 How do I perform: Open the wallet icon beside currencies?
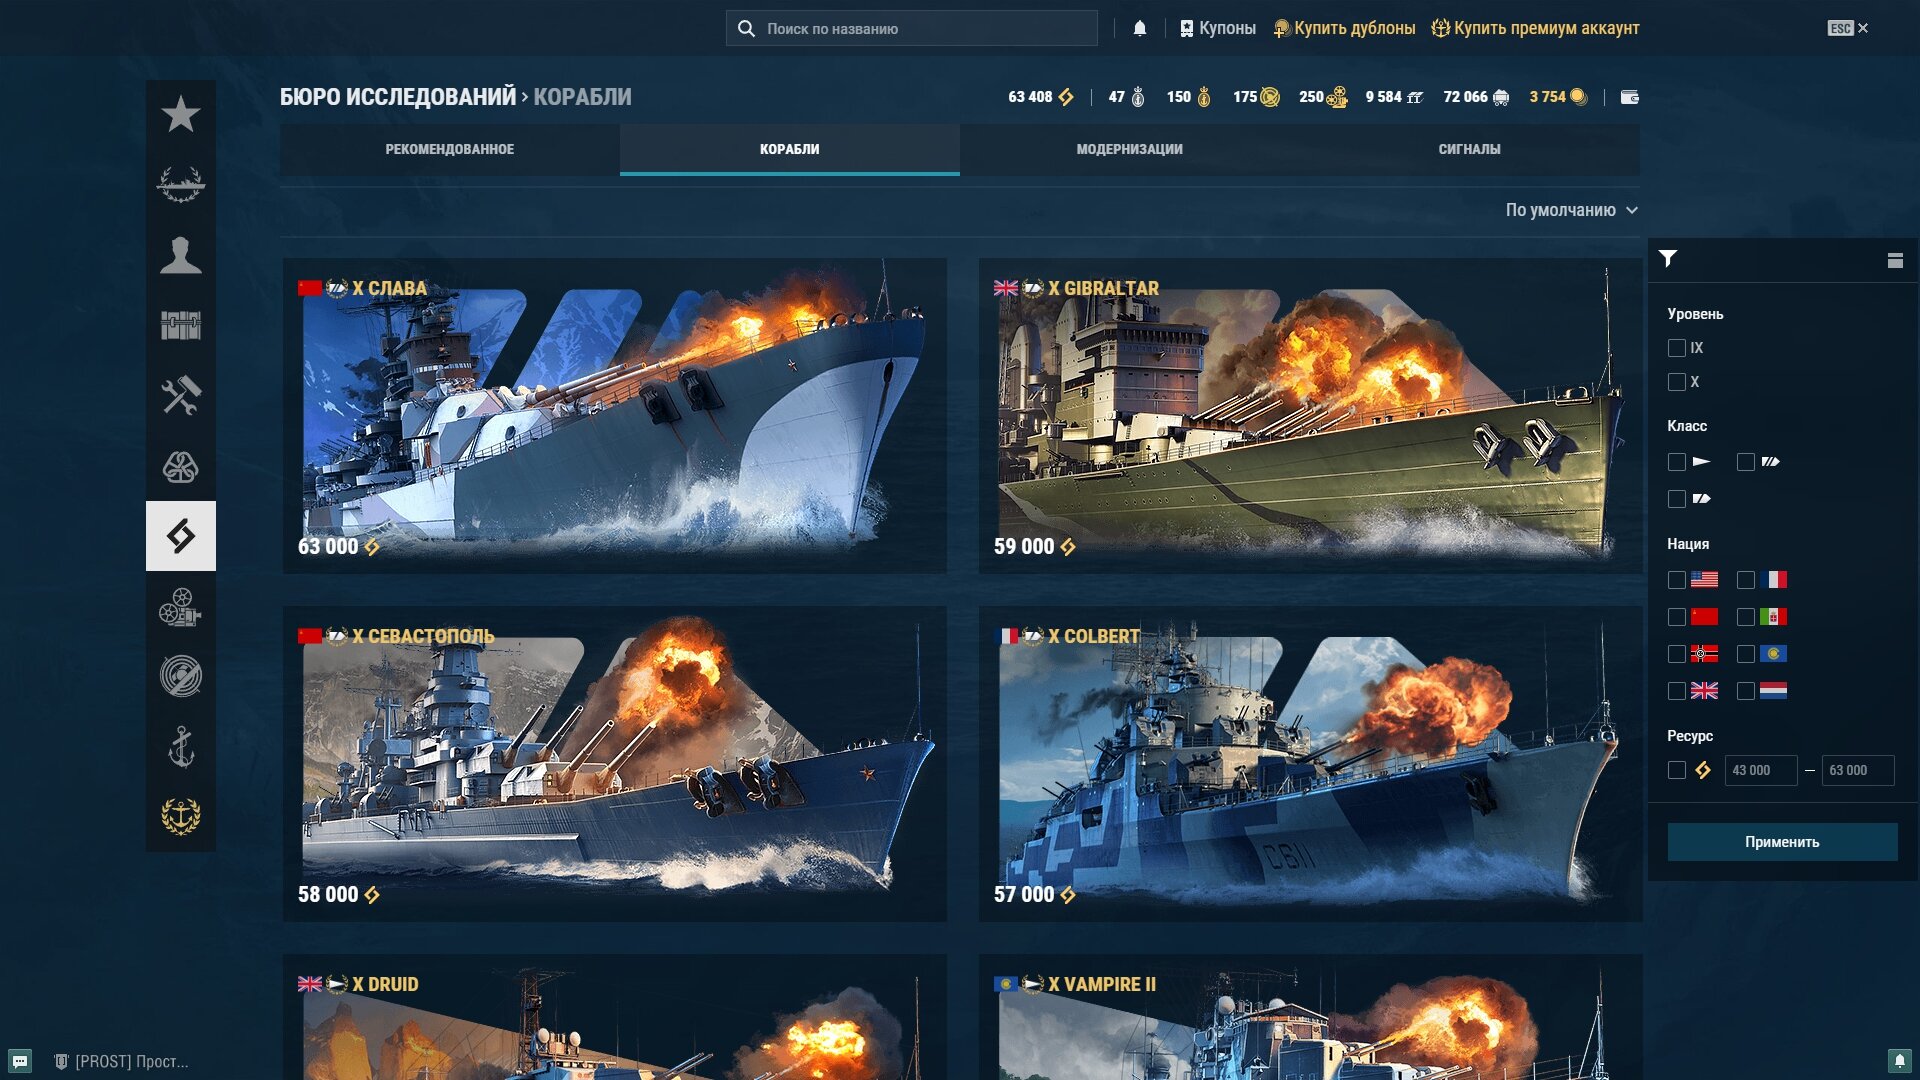point(1630,97)
